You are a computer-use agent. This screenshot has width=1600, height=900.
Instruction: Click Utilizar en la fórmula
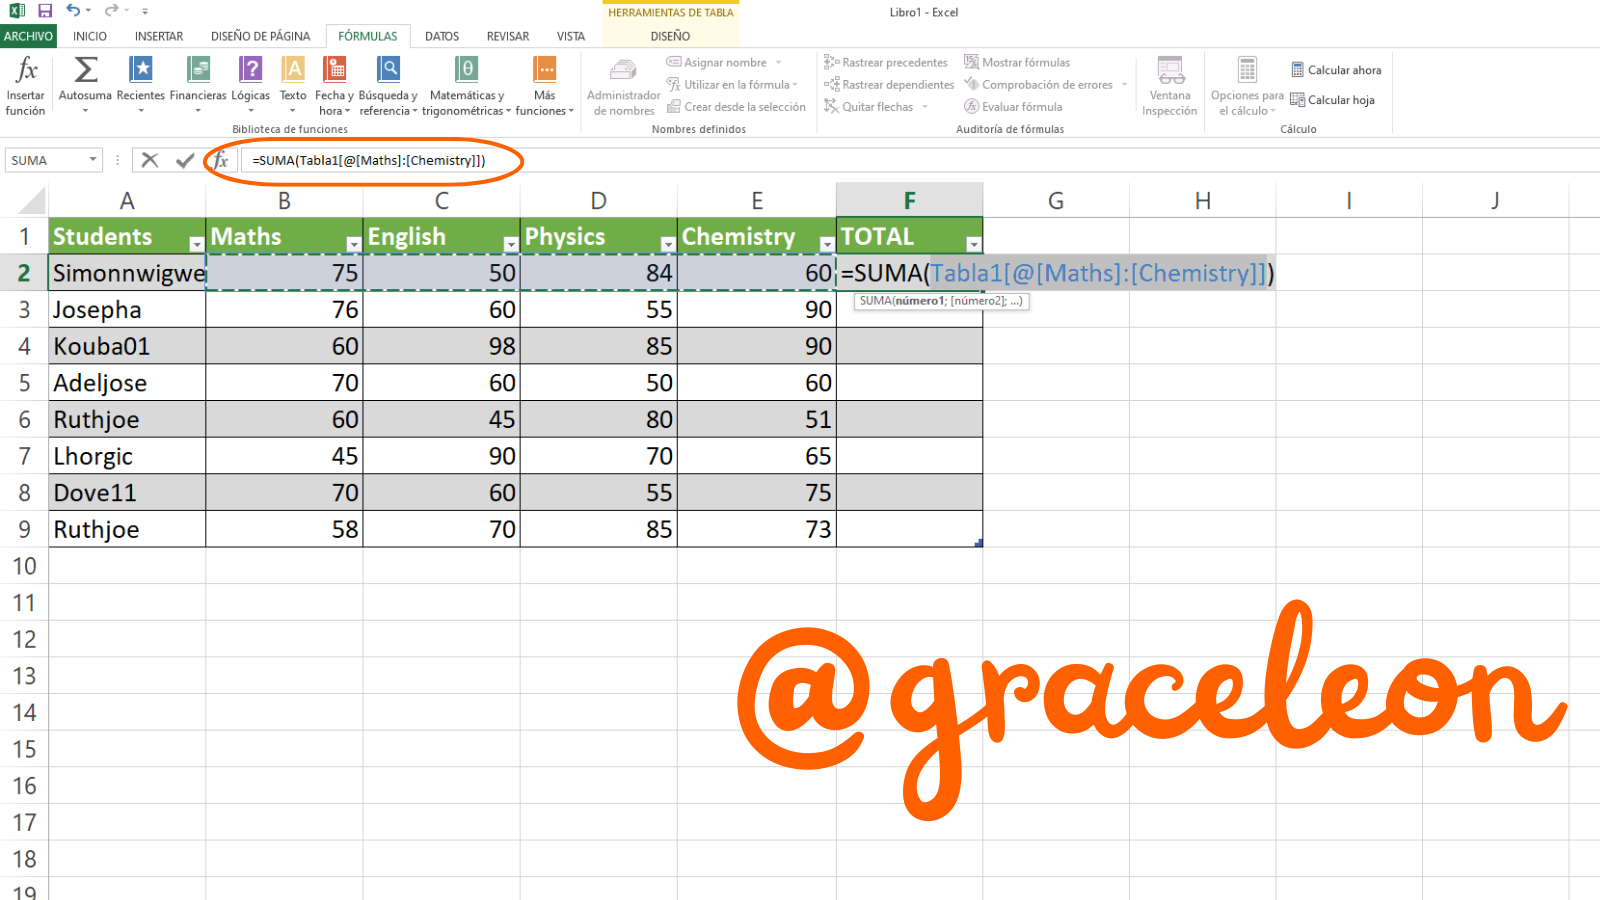pyautogui.click(x=733, y=85)
